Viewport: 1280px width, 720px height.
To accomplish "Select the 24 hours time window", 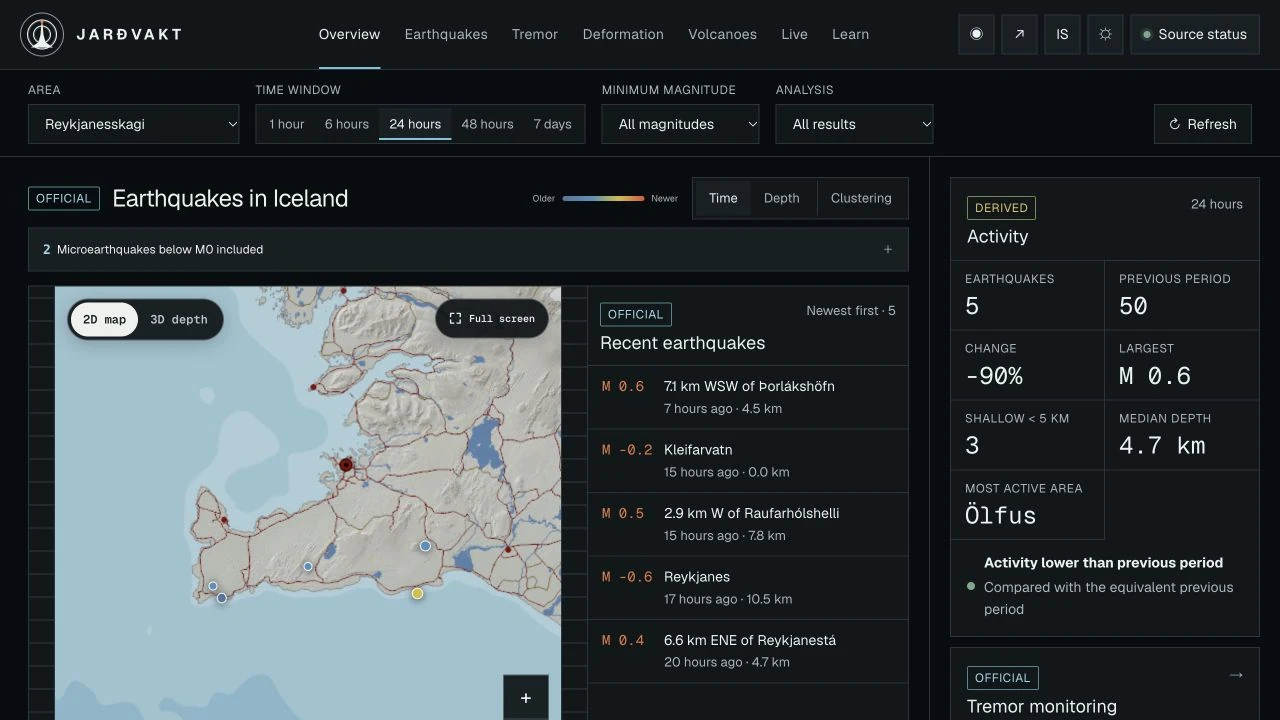I will pos(415,124).
